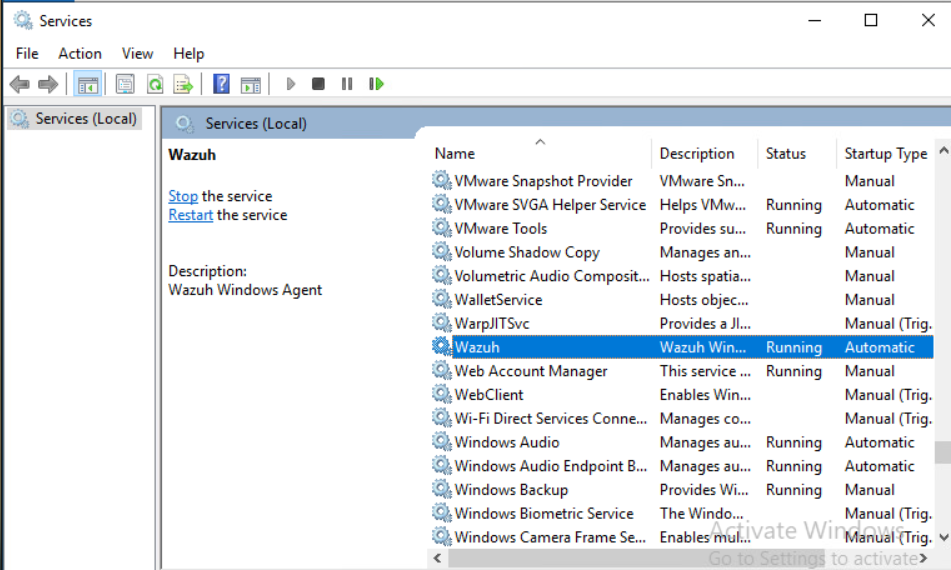Viewport: 951px width, 570px height.
Task: Click the vertical scrollbar up arrow
Action: pyautogui.click(x=943, y=149)
